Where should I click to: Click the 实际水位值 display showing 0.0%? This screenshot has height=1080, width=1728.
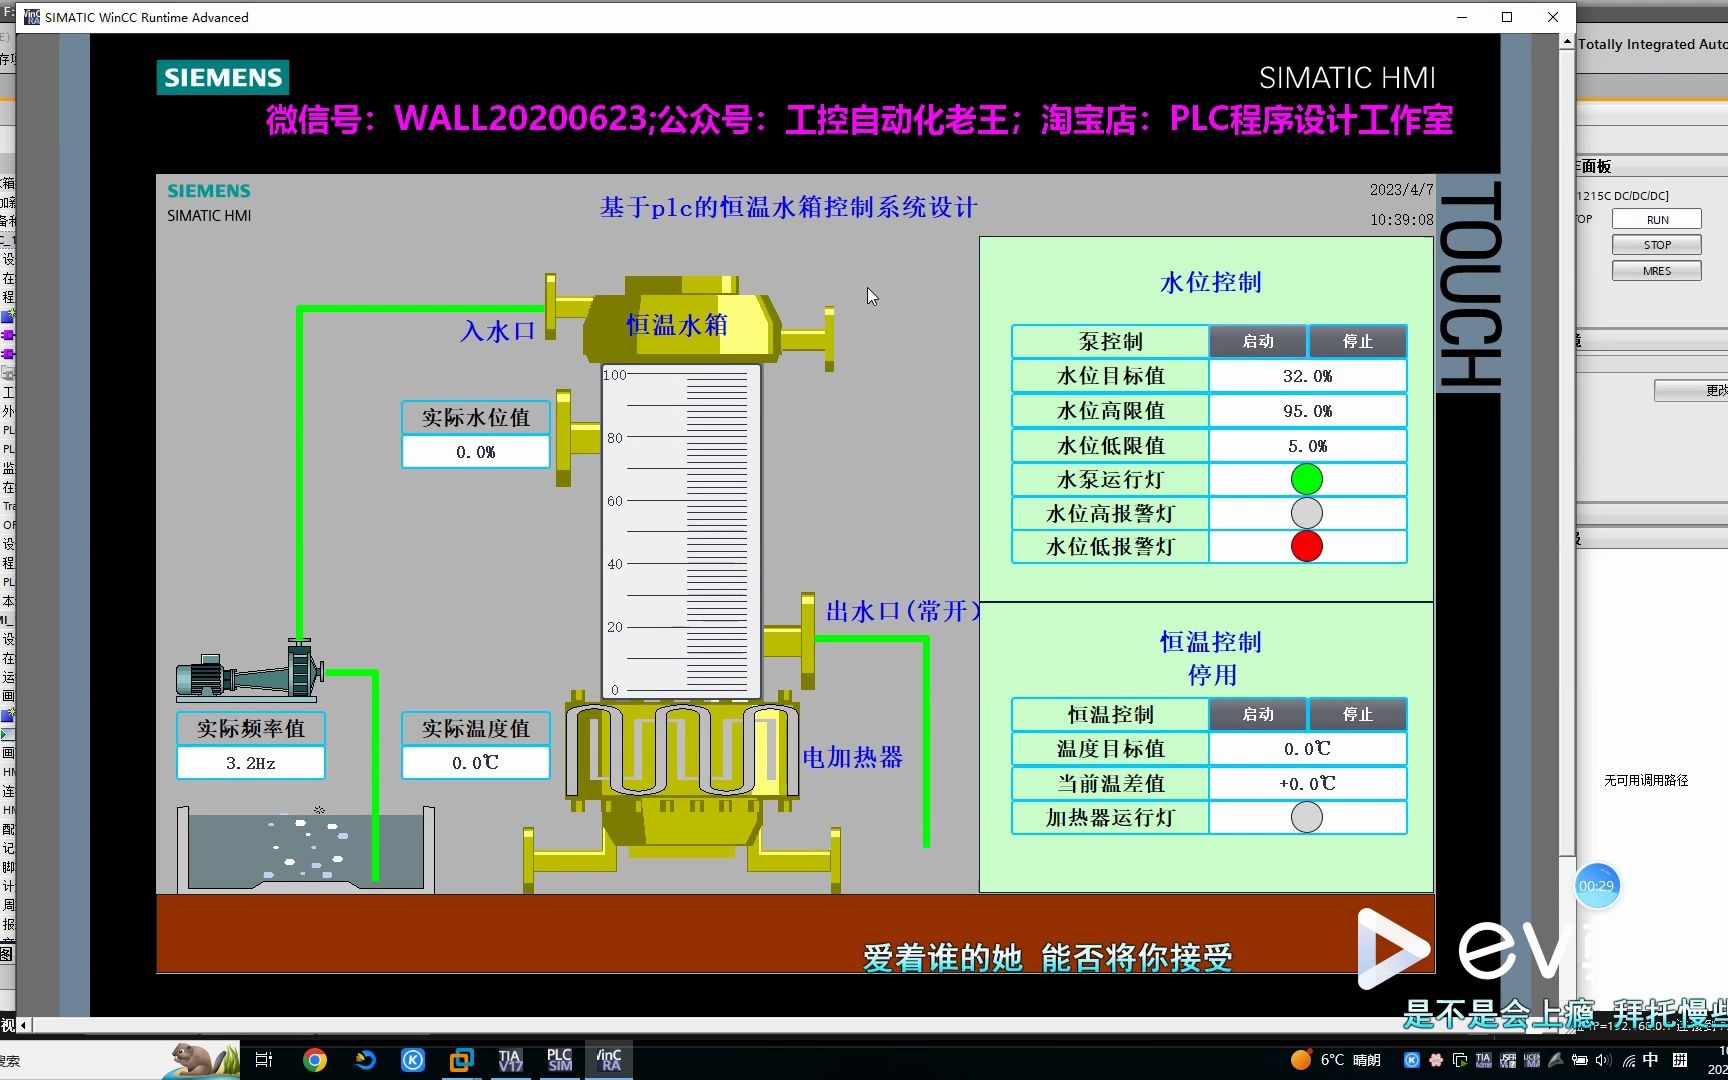click(x=476, y=452)
